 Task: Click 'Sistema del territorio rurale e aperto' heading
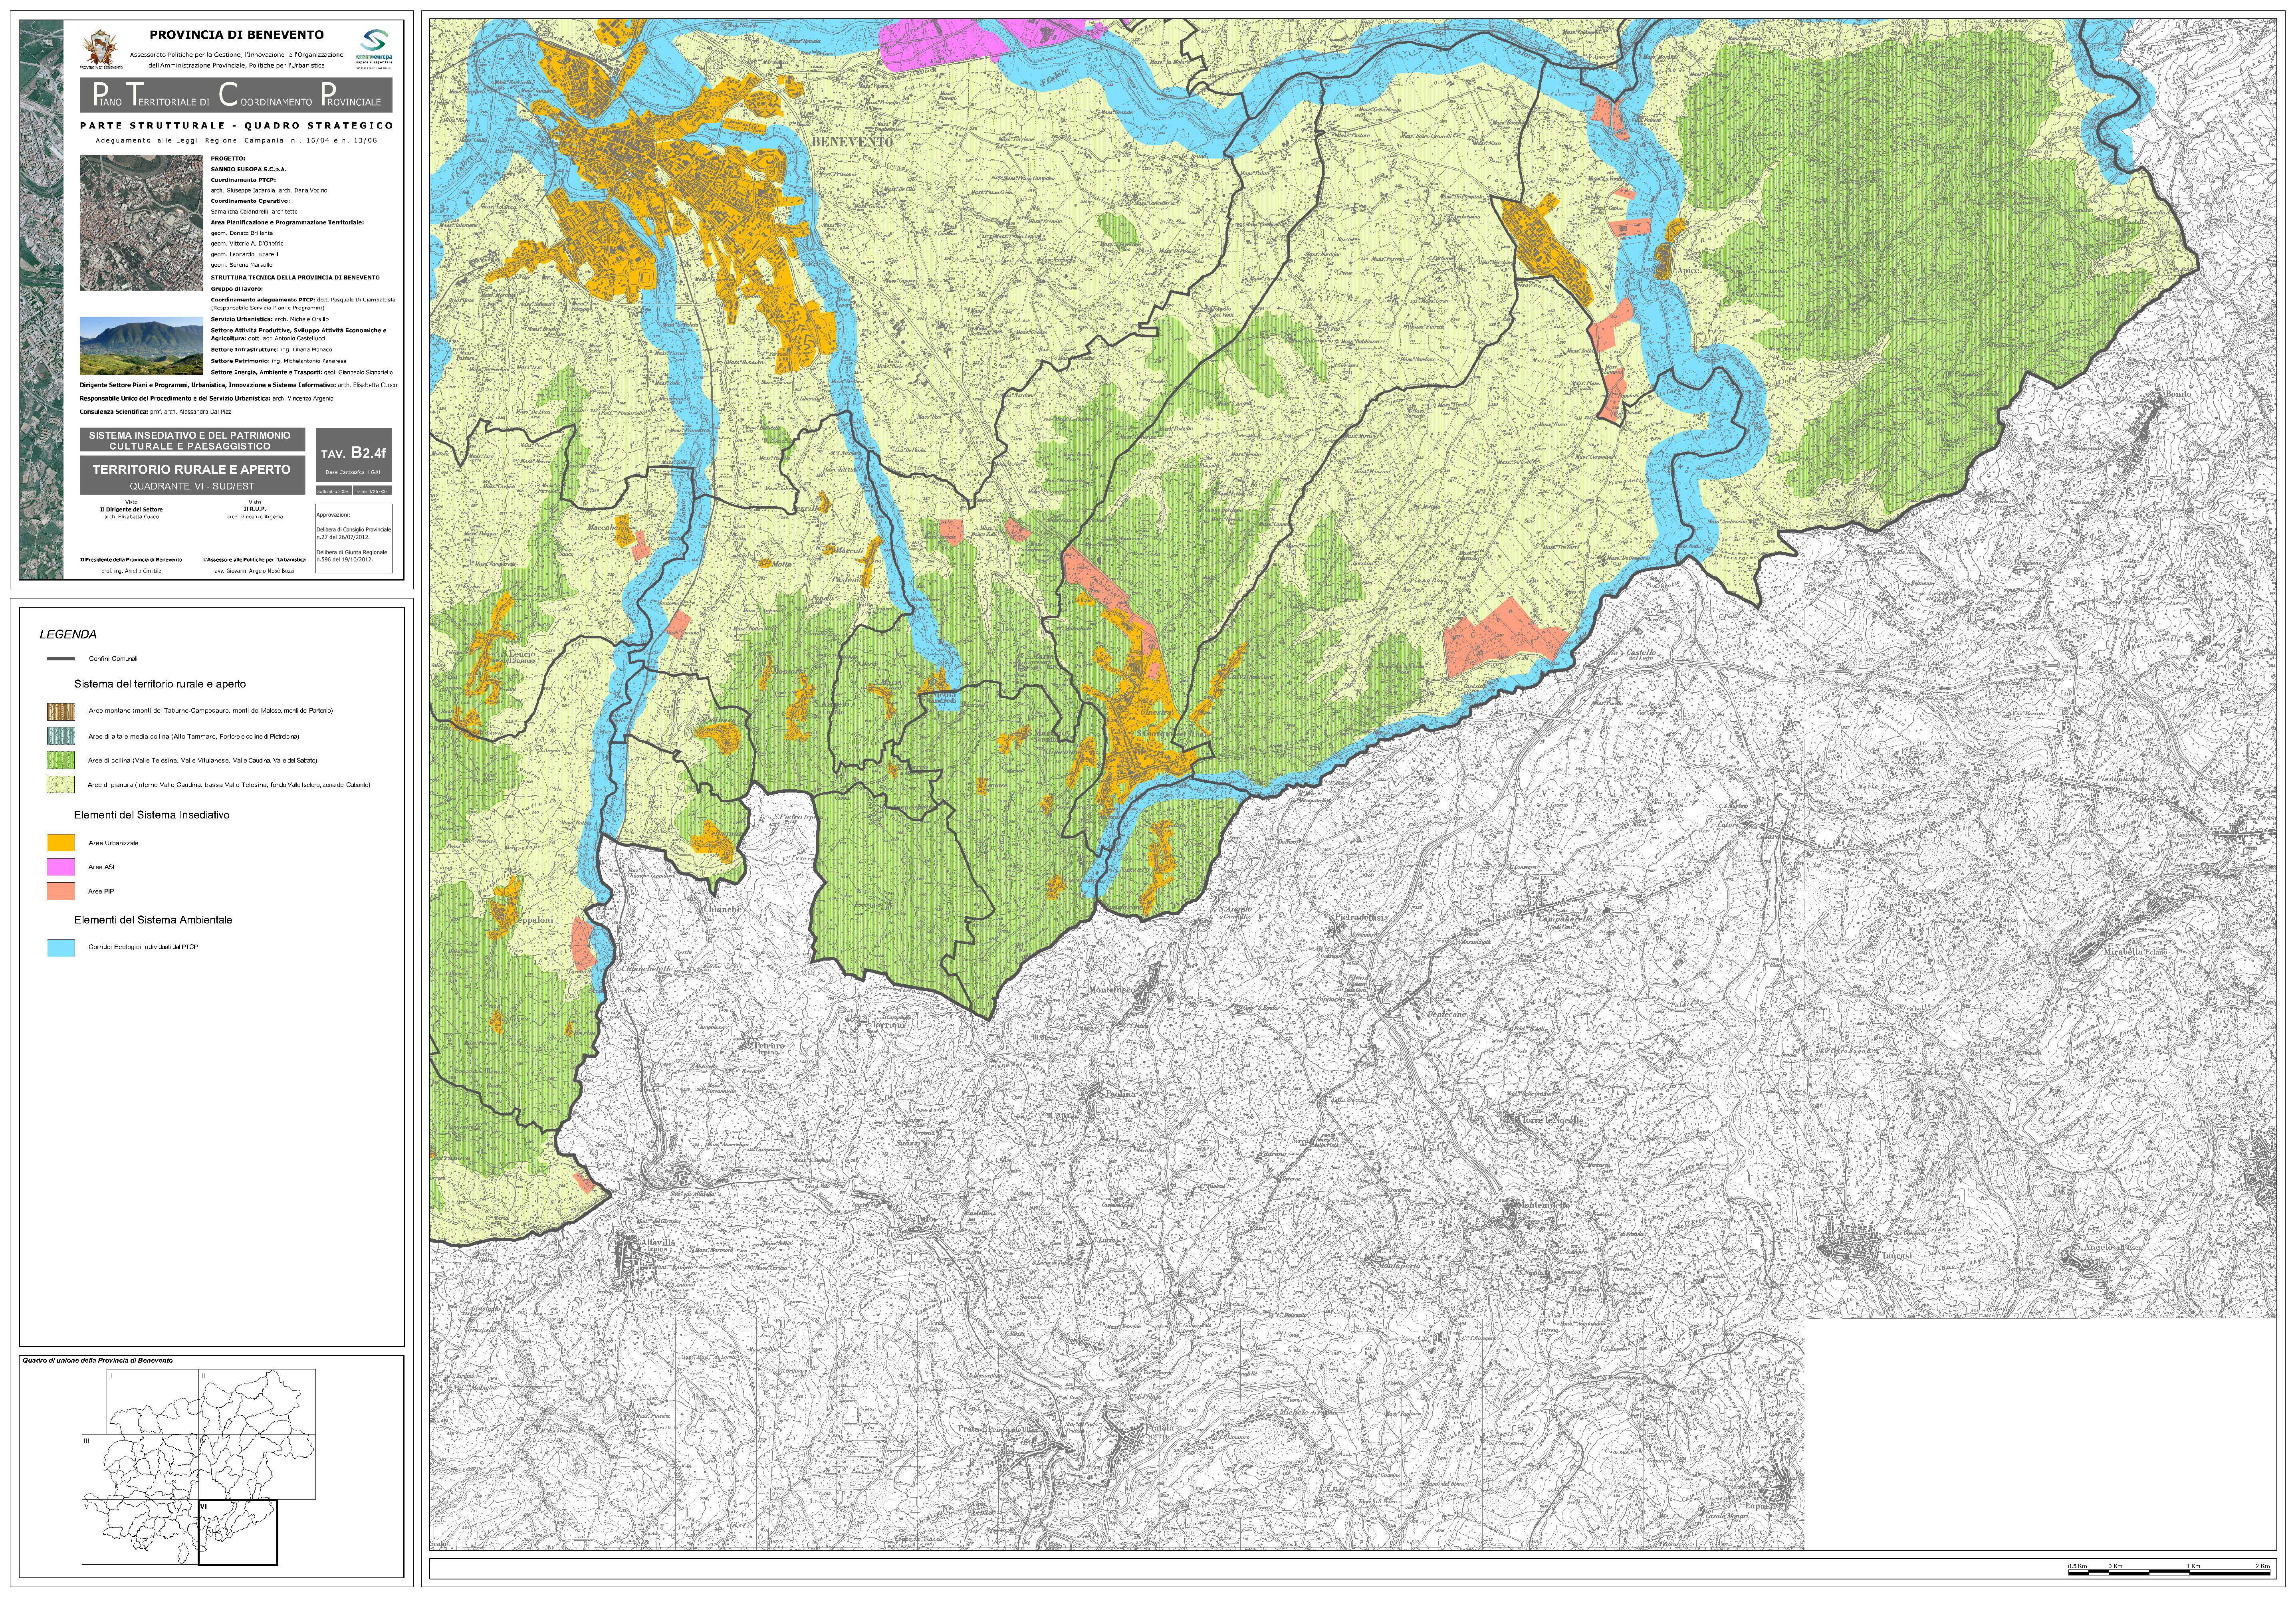click(x=160, y=684)
